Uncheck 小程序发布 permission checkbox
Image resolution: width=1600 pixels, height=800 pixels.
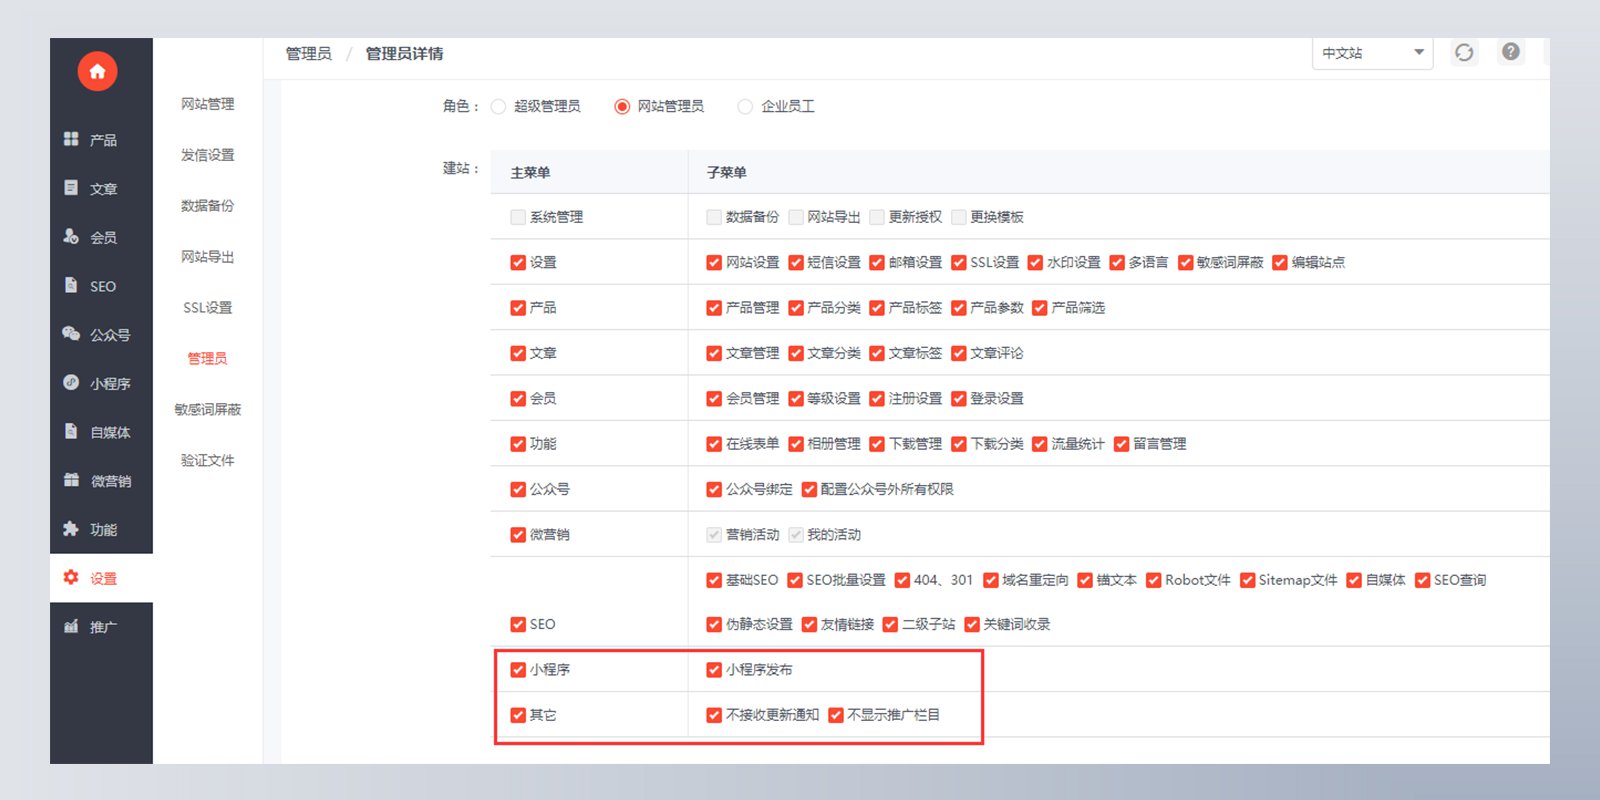pos(714,670)
